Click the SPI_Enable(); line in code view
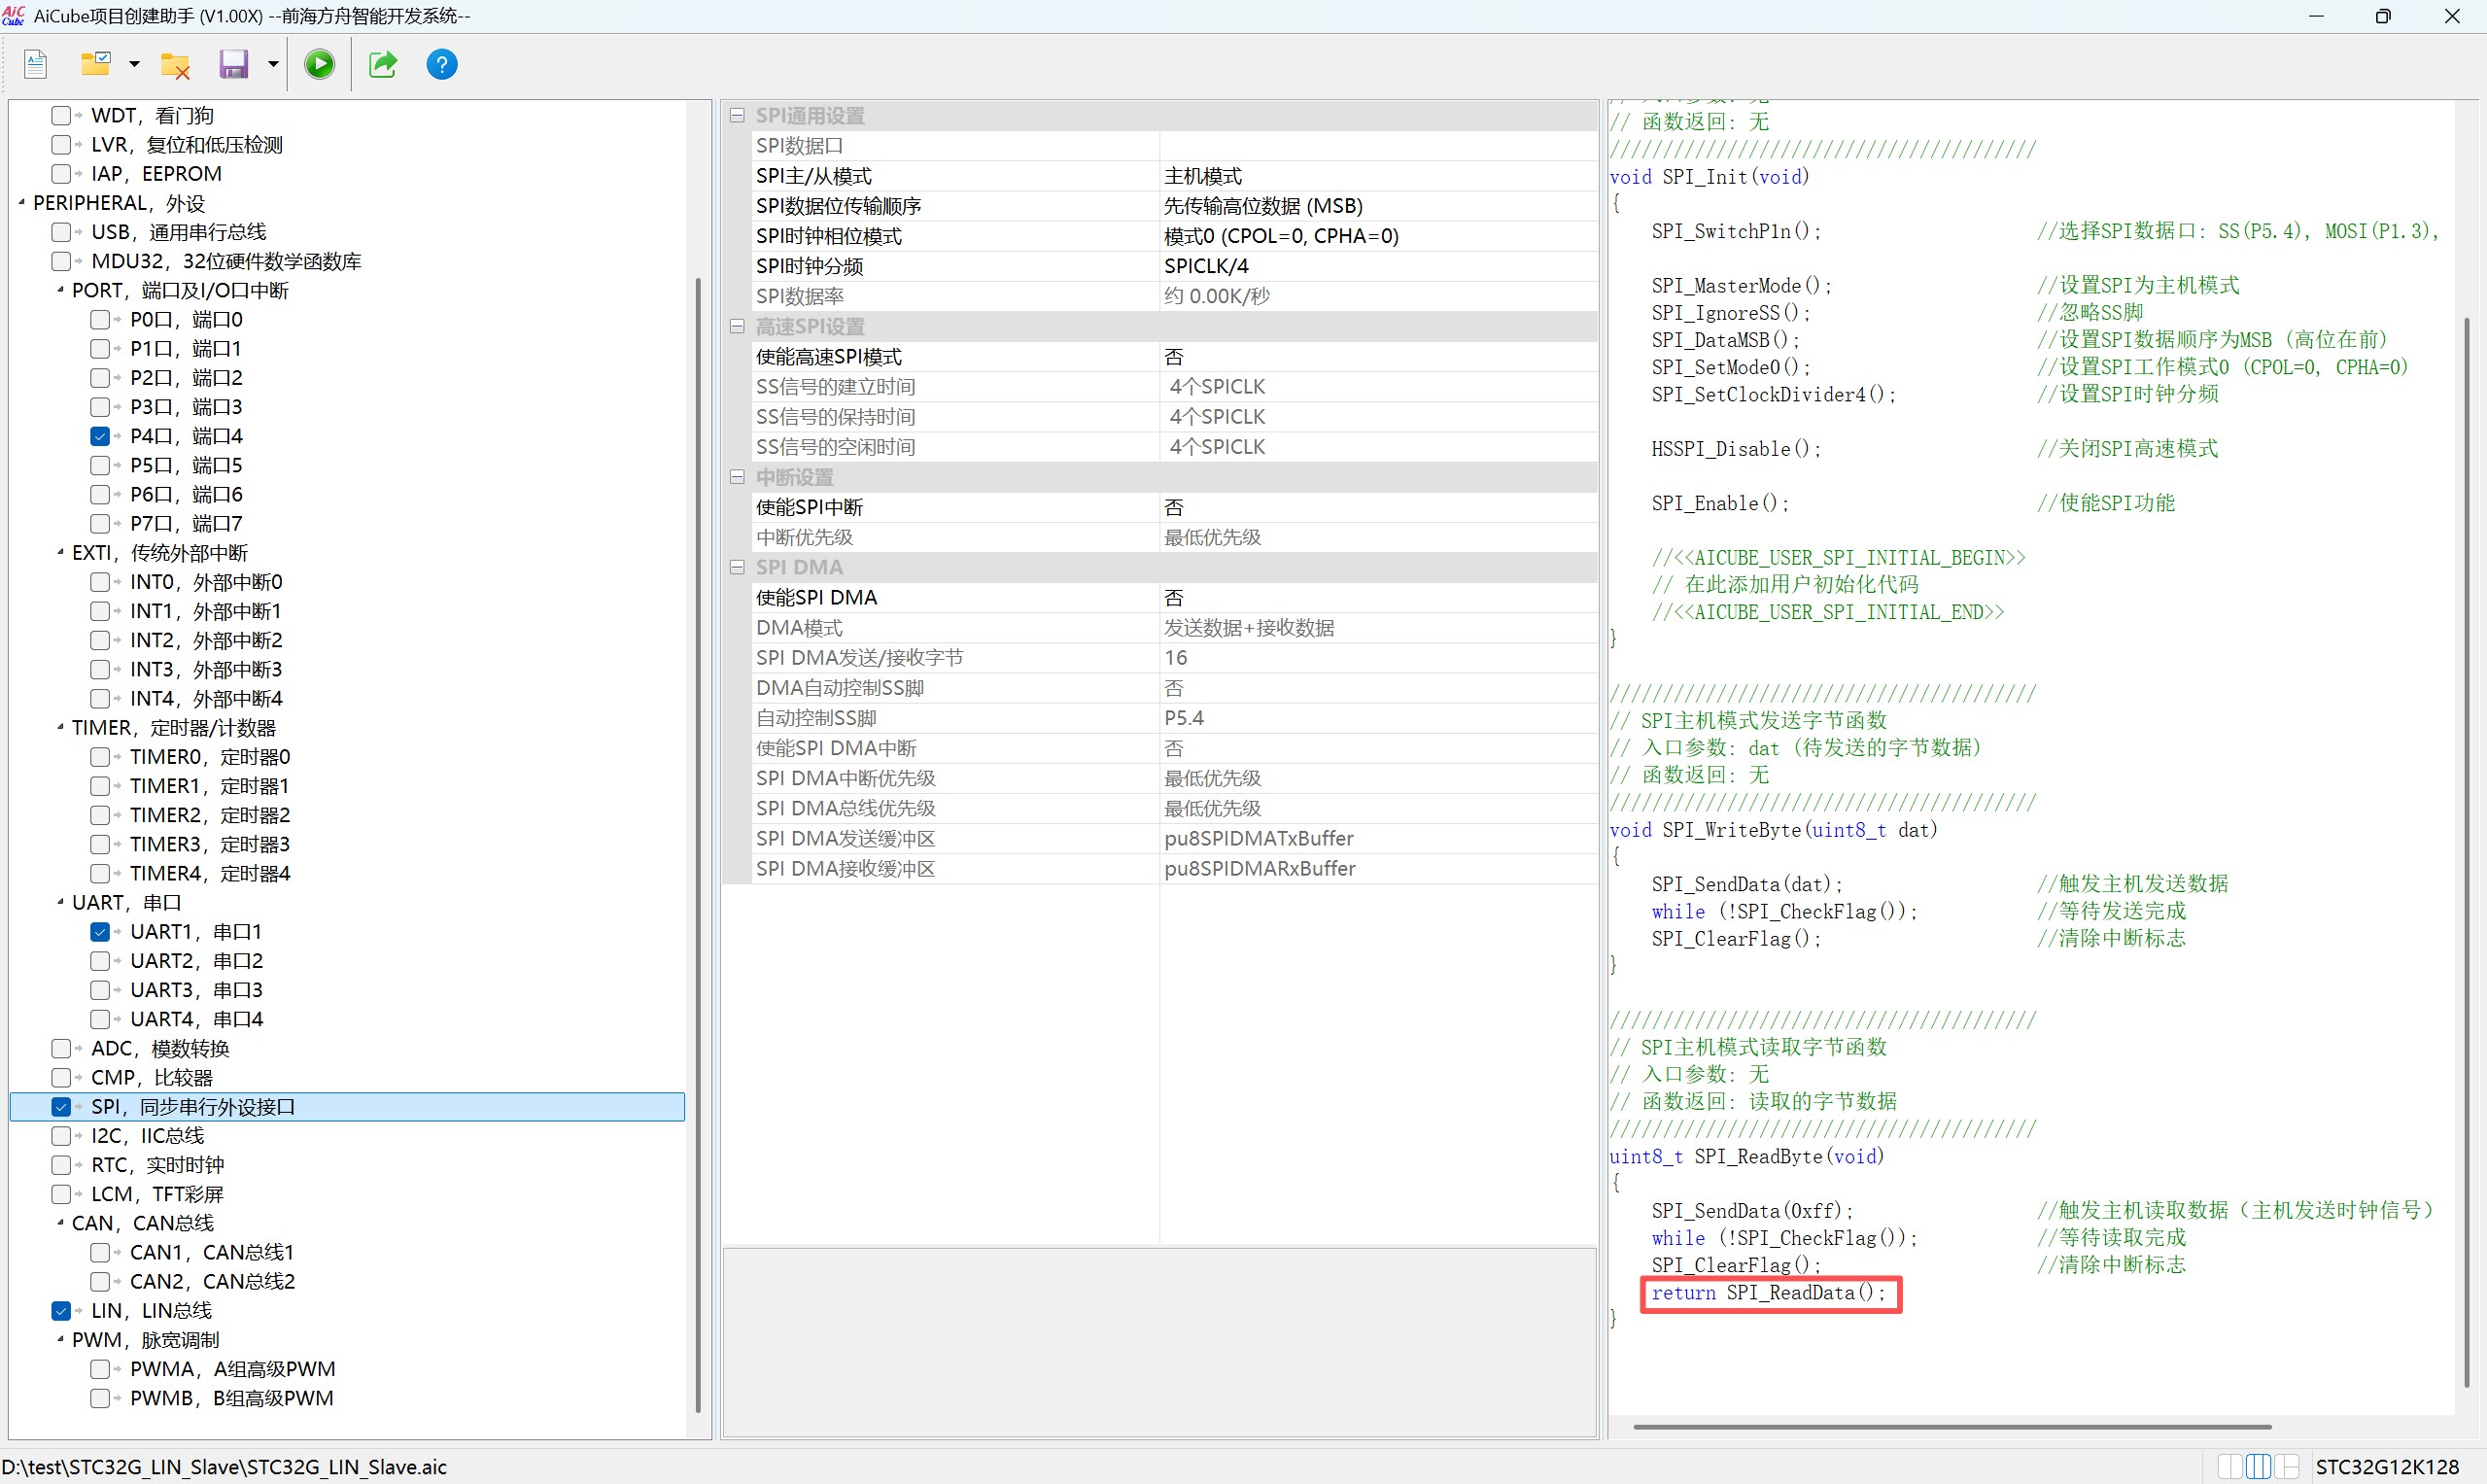 pos(1720,503)
